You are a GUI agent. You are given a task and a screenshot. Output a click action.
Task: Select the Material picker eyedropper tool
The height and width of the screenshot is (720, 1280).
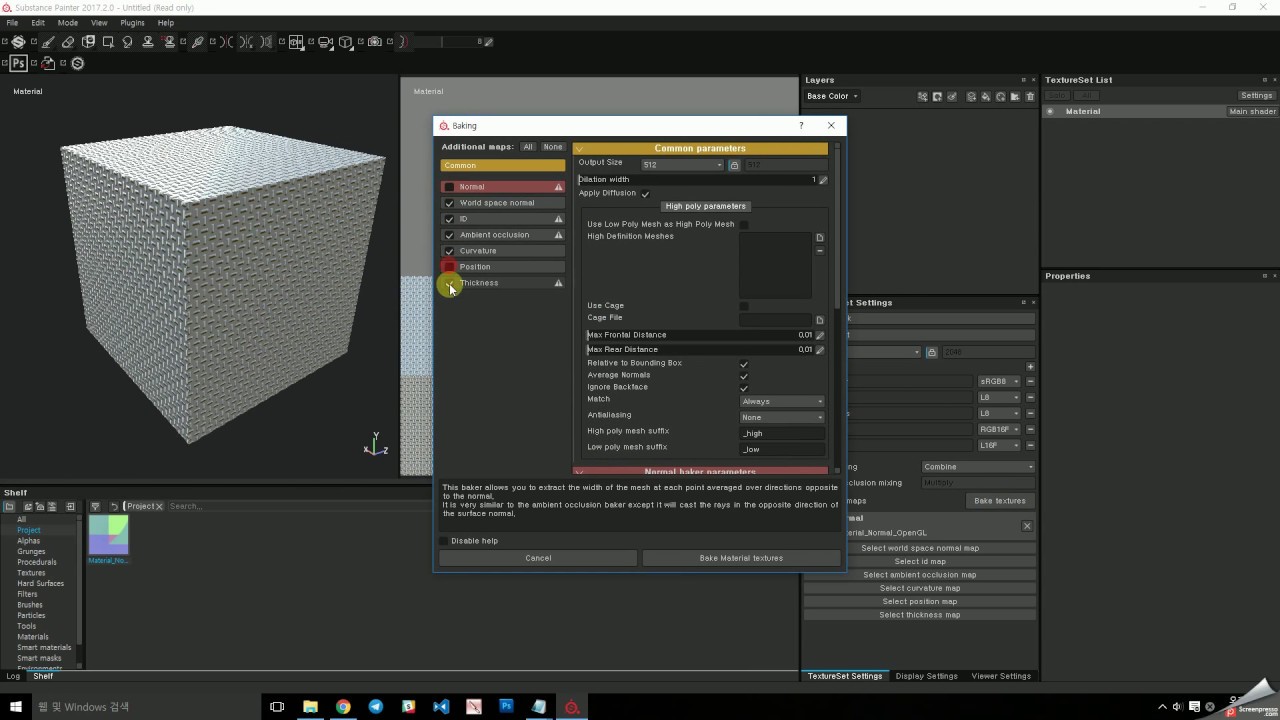point(198,42)
